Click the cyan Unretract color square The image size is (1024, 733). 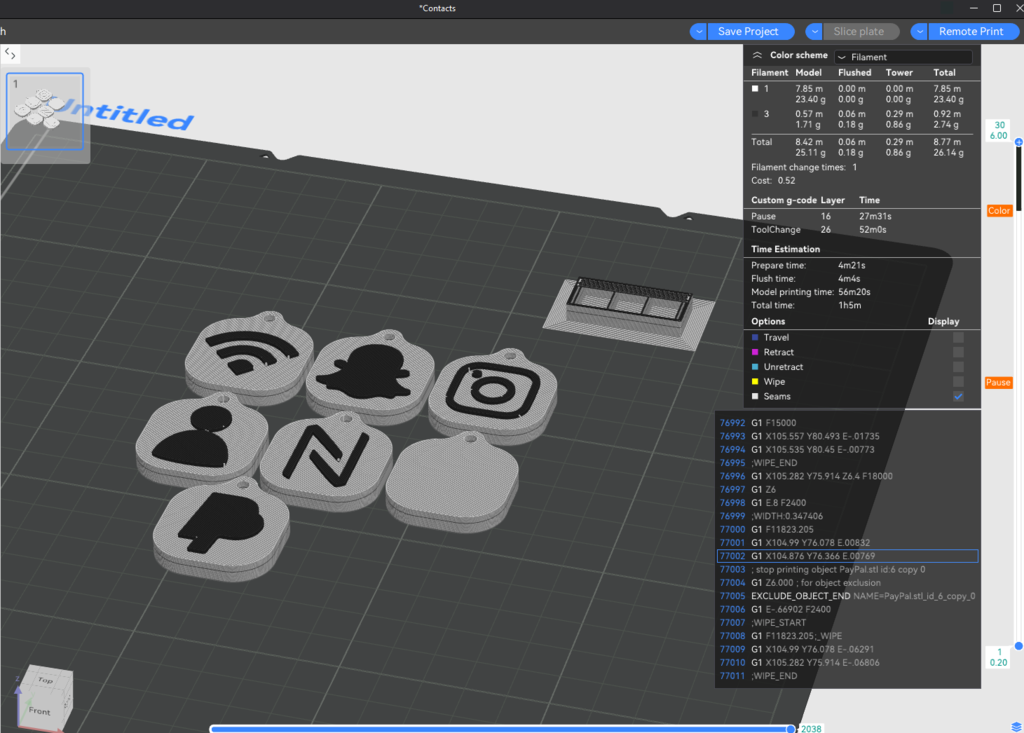click(x=755, y=367)
